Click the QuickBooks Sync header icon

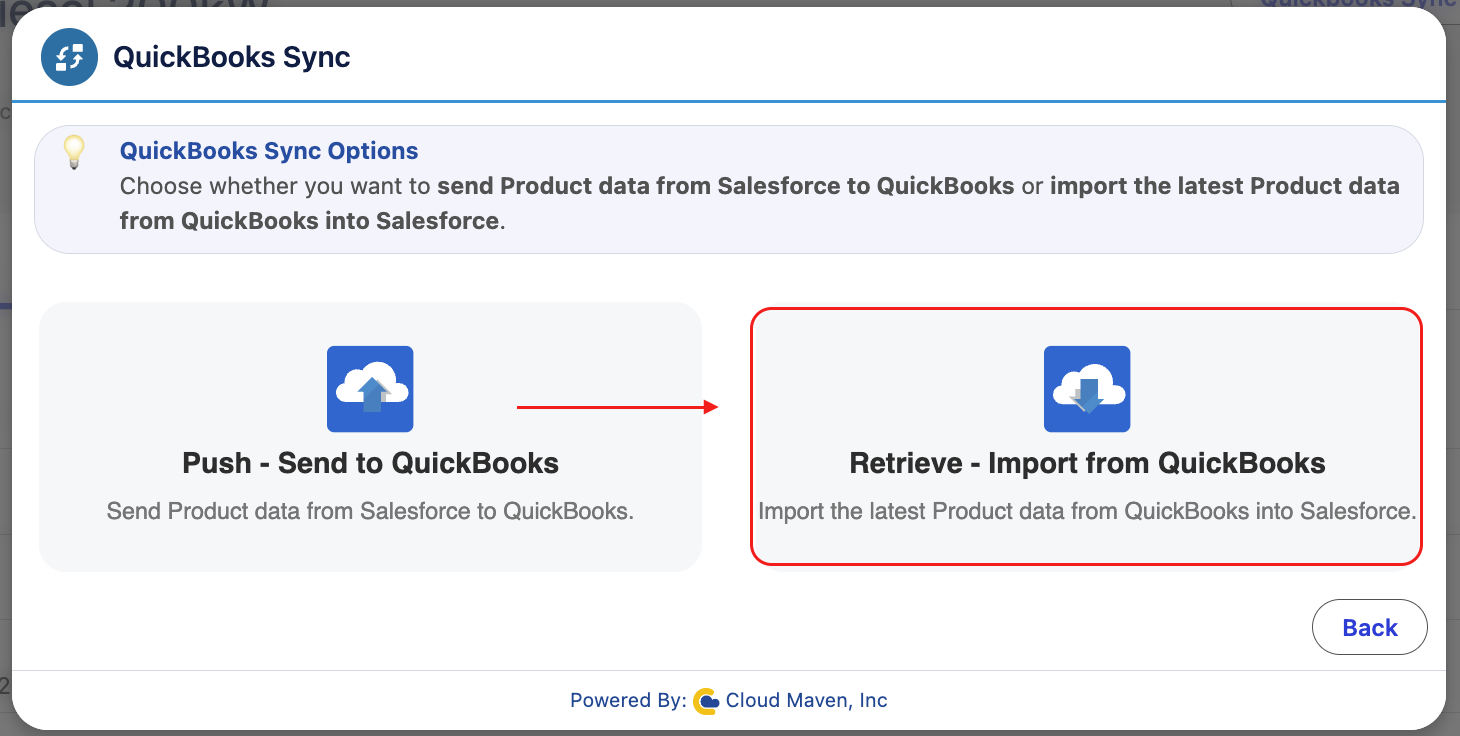click(x=69, y=57)
